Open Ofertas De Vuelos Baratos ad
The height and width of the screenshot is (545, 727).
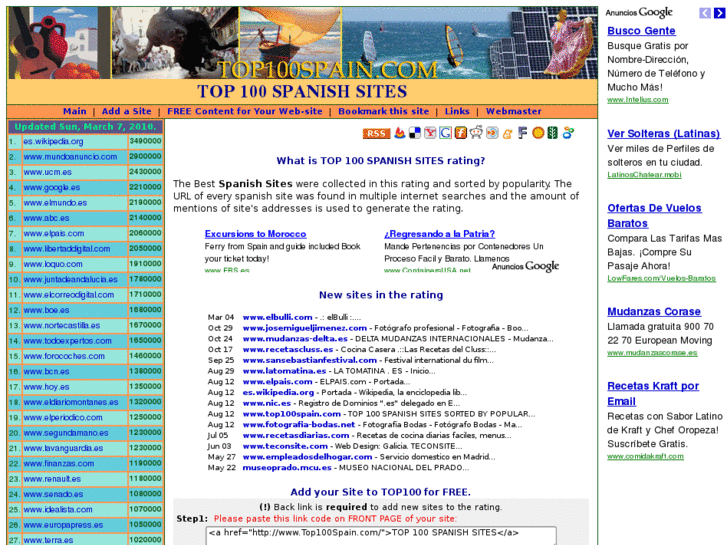pos(654,216)
